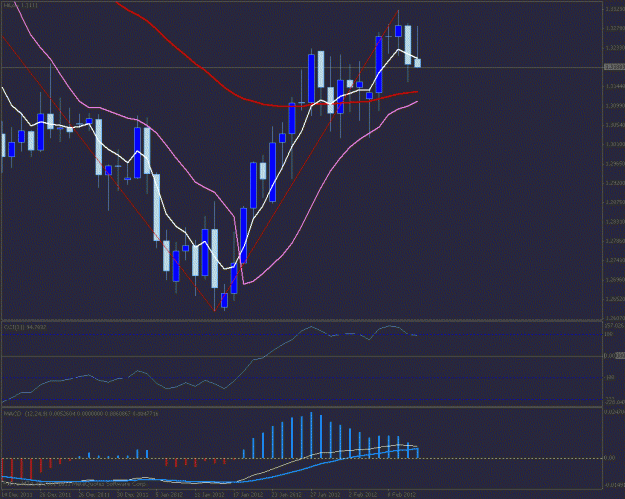Click the CCI 100 level label

(609, 334)
